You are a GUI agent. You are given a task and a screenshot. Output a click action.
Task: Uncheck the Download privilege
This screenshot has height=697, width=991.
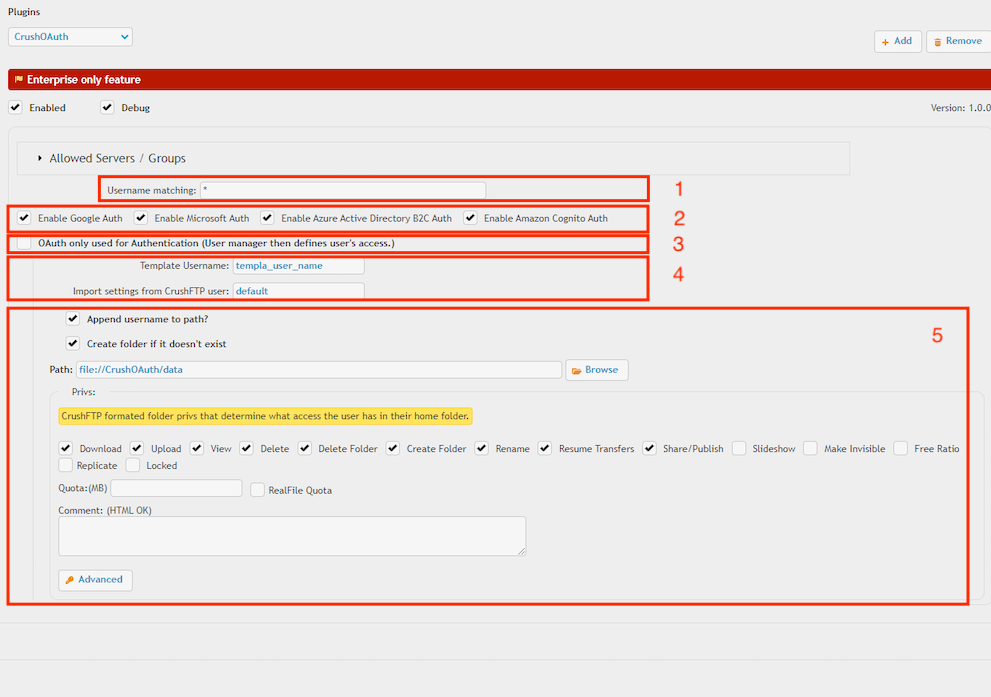tap(66, 448)
